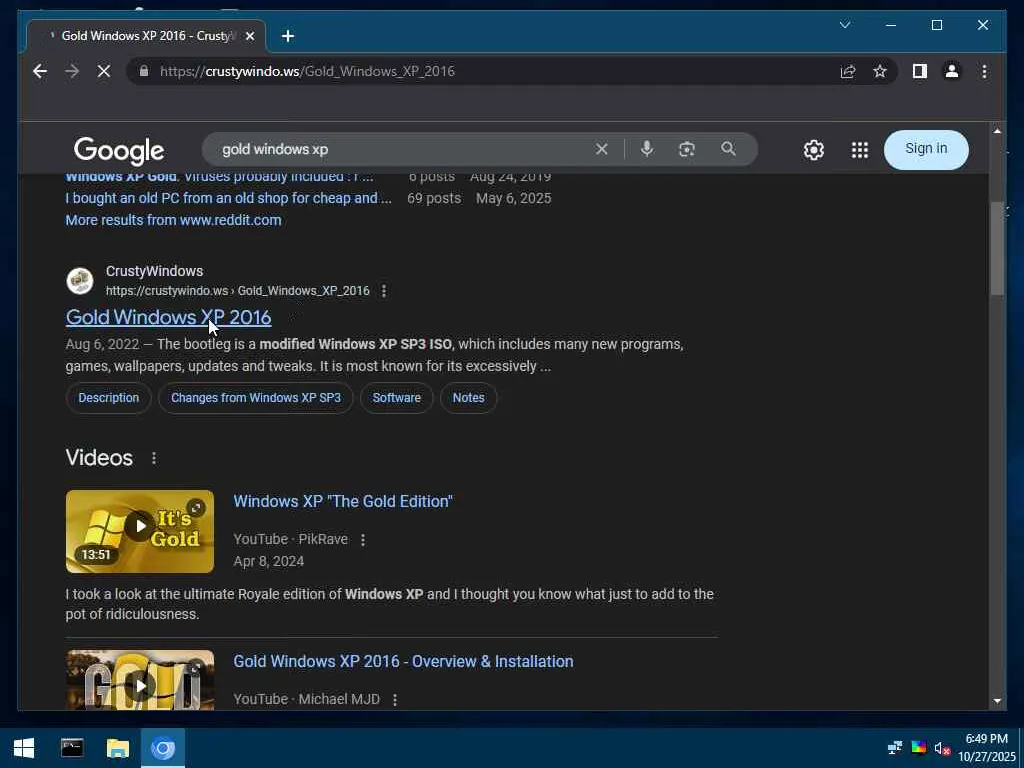This screenshot has width=1024, height=768.
Task: Select the Gold Windows XP 2016 tab
Action: tap(144, 36)
